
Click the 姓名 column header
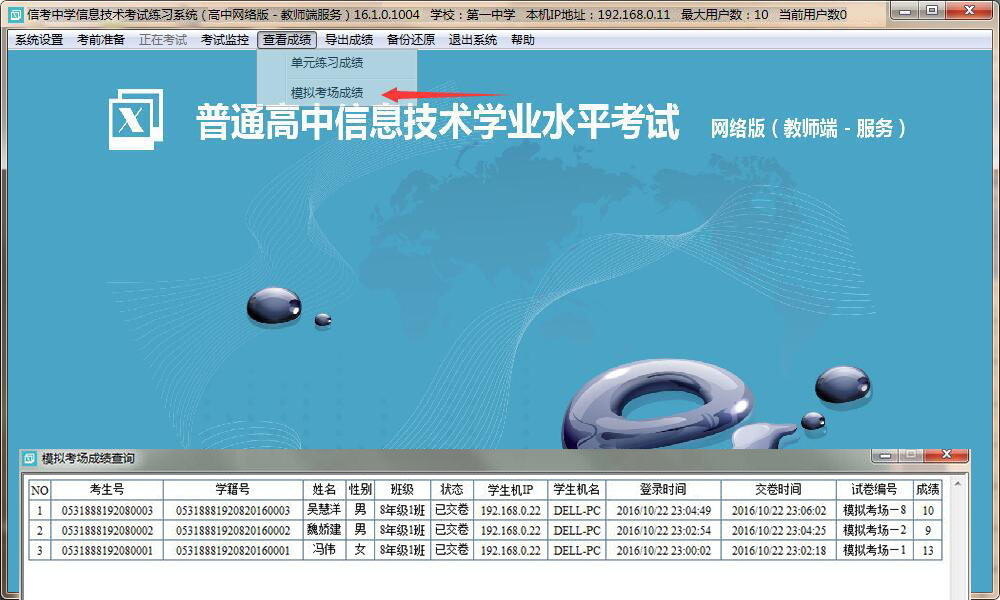tap(324, 490)
